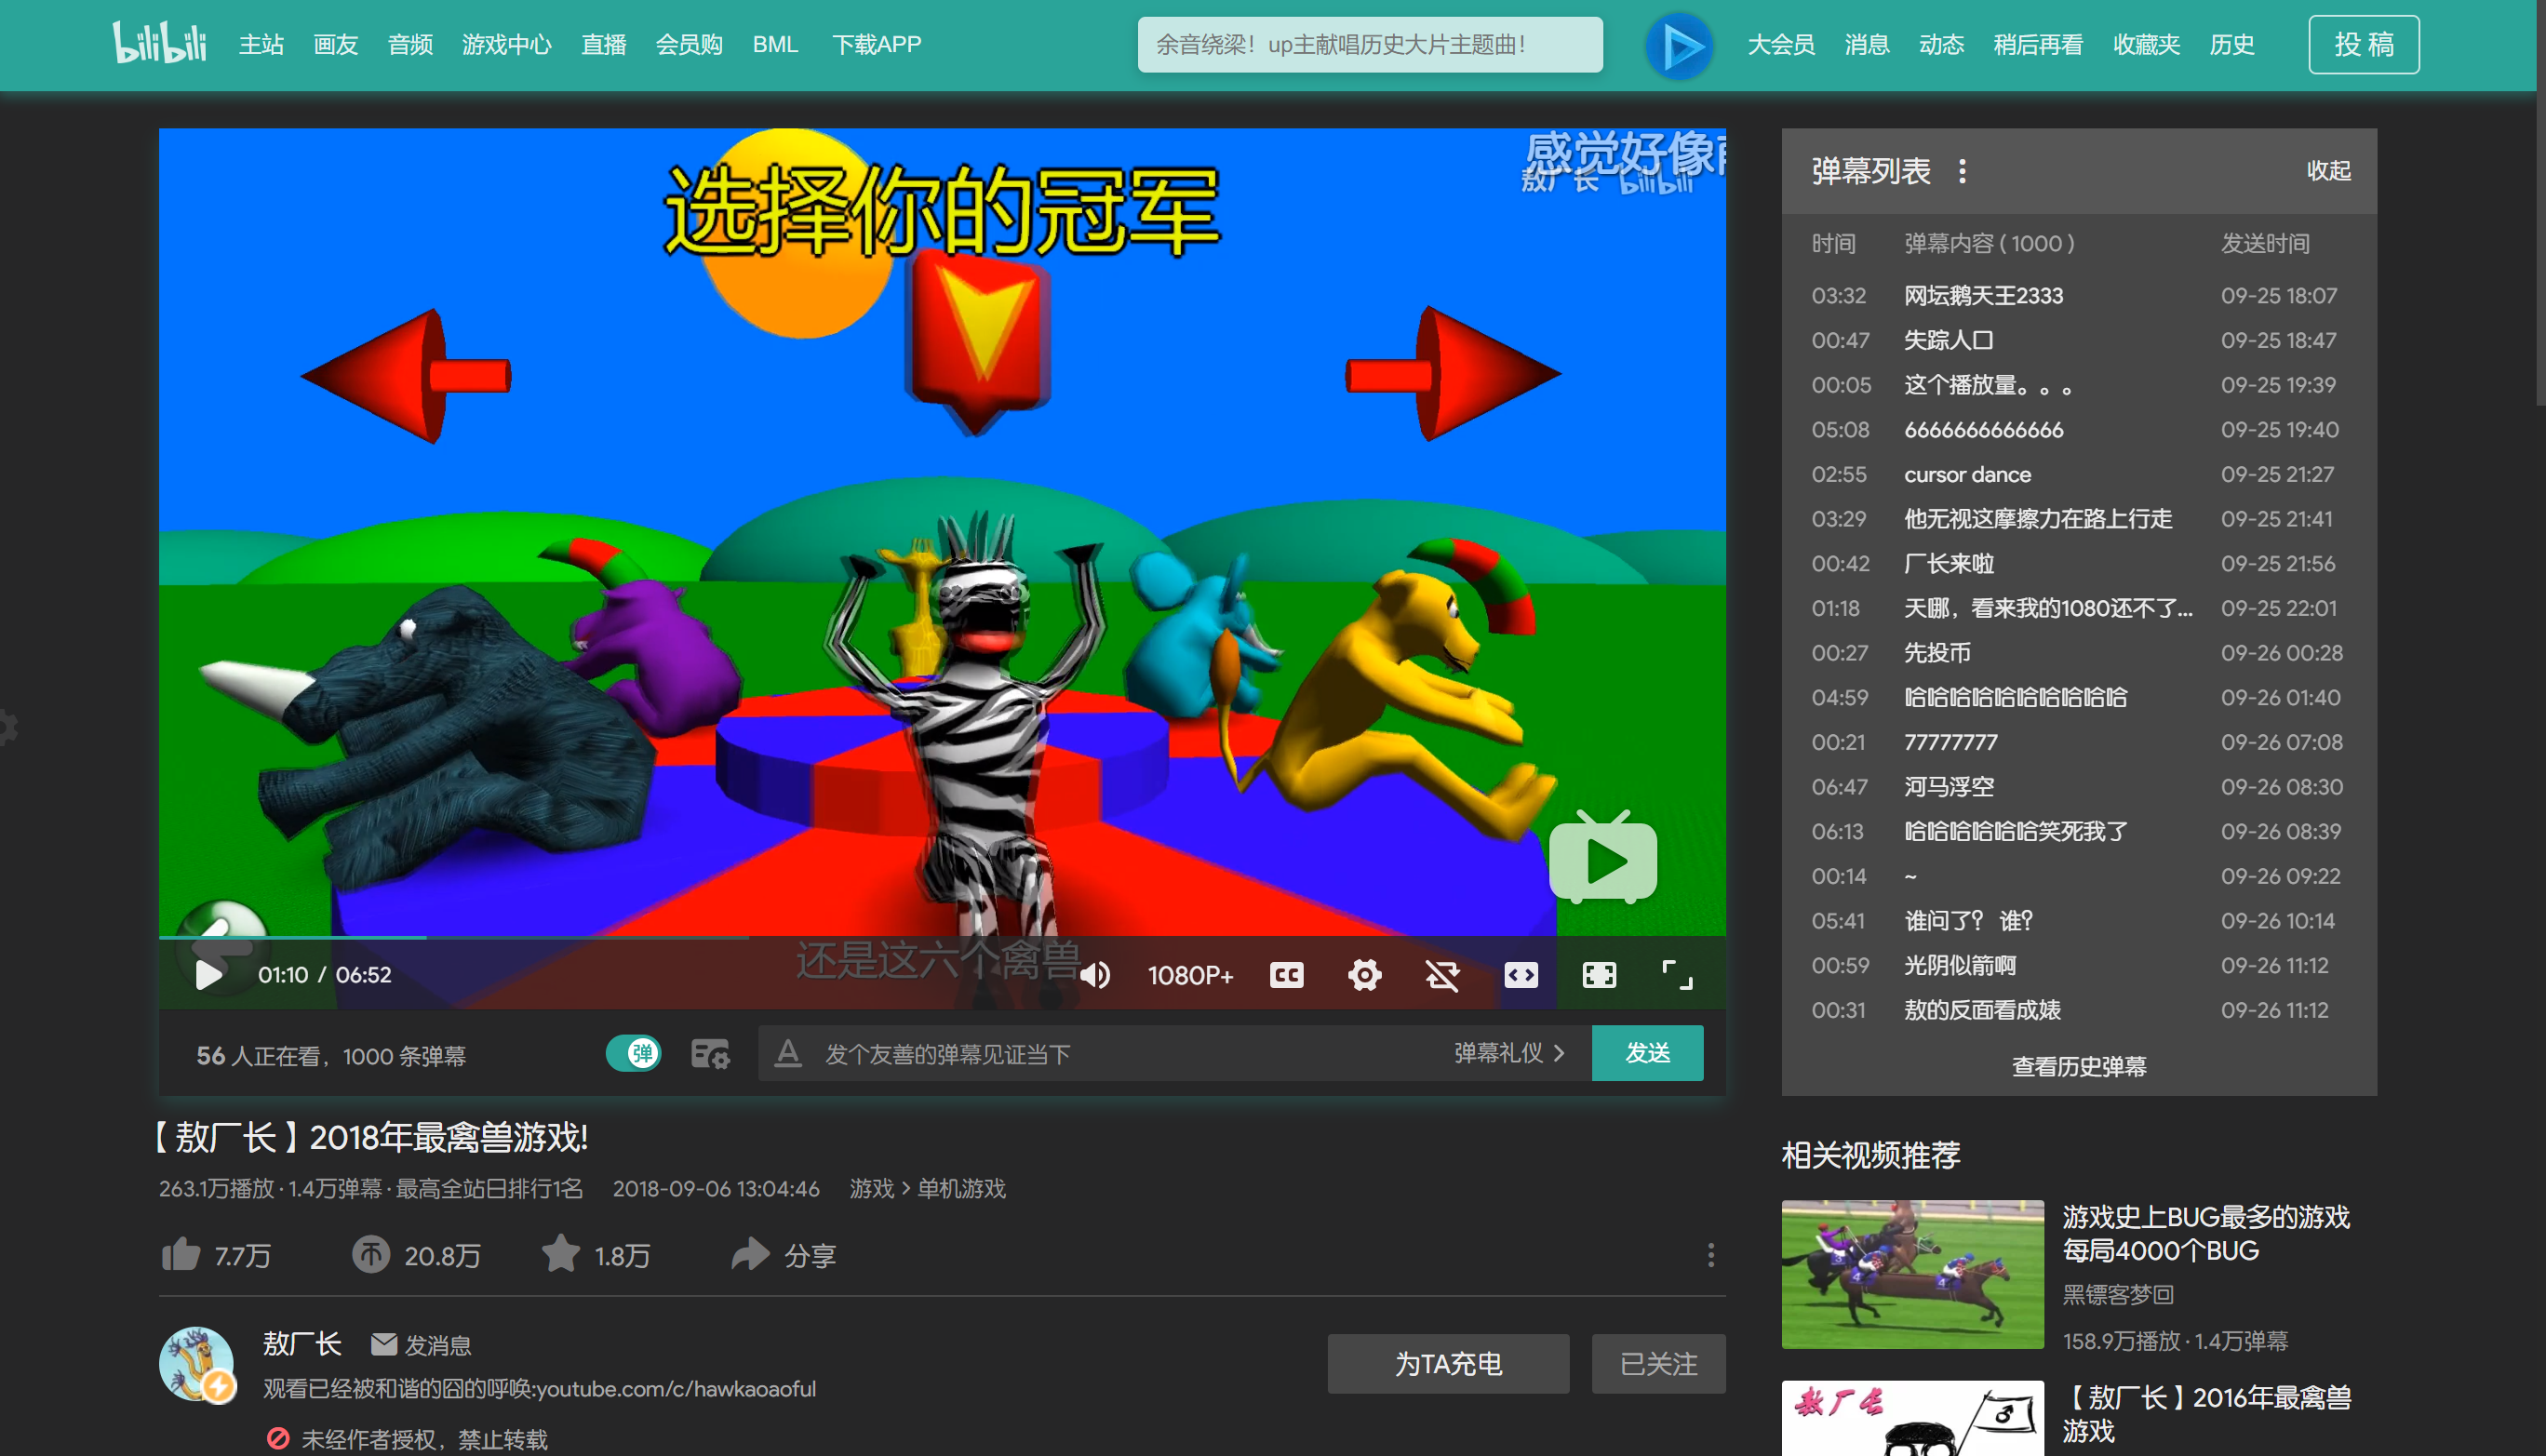Viewport: 2546px width, 1456px height.
Task: Unfollow via the 已关注 button
Action: point(1658,1364)
